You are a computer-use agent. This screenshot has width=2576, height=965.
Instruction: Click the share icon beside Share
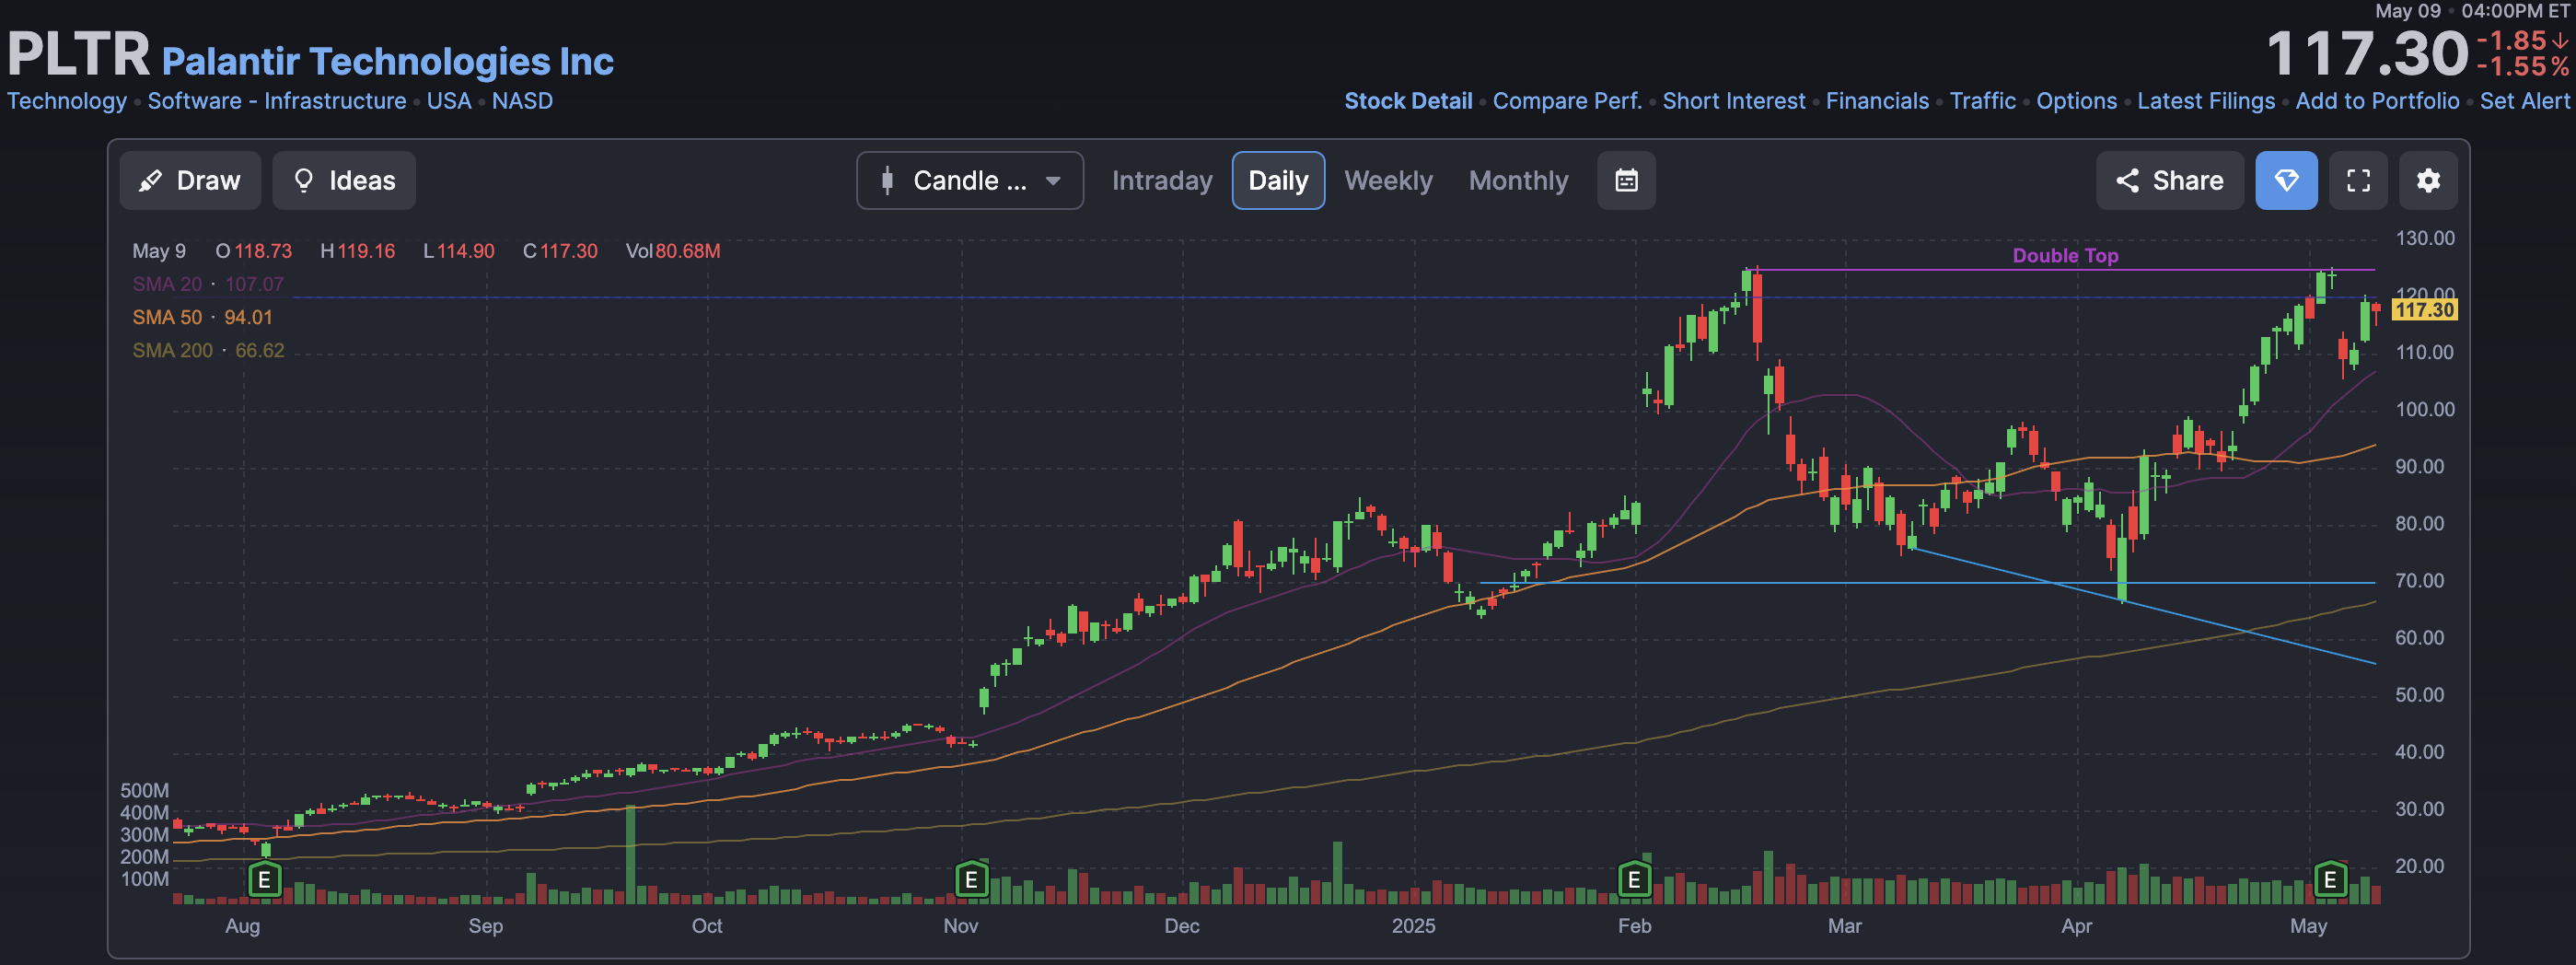[2127, 181]
